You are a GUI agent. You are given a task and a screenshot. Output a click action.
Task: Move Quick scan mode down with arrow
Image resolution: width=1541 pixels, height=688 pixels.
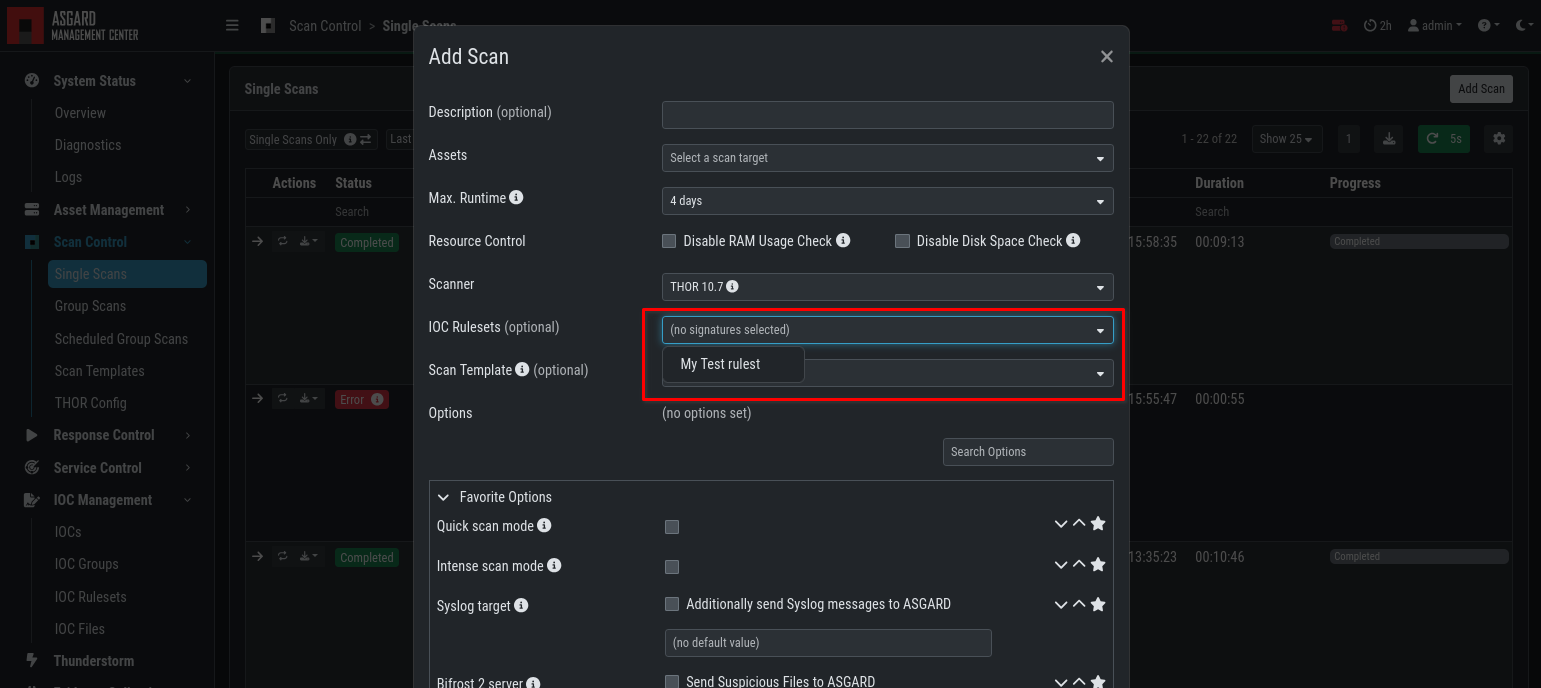(x=1061, y=524)
